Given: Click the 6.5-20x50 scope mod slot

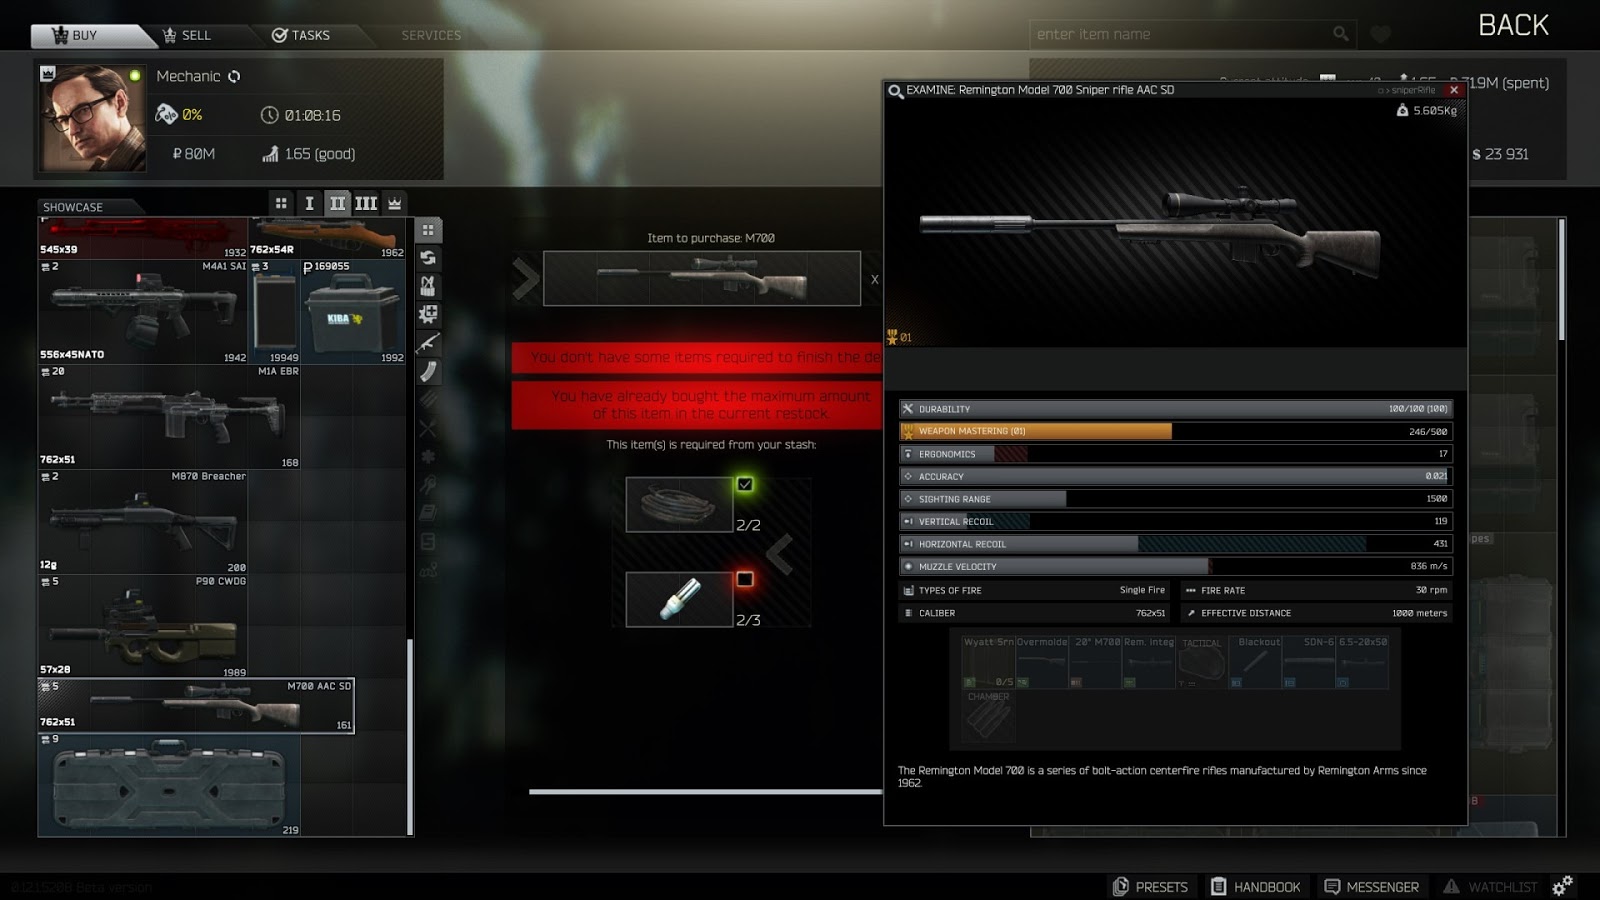Looking at the screenshot, I should (x=1362, y=662).
